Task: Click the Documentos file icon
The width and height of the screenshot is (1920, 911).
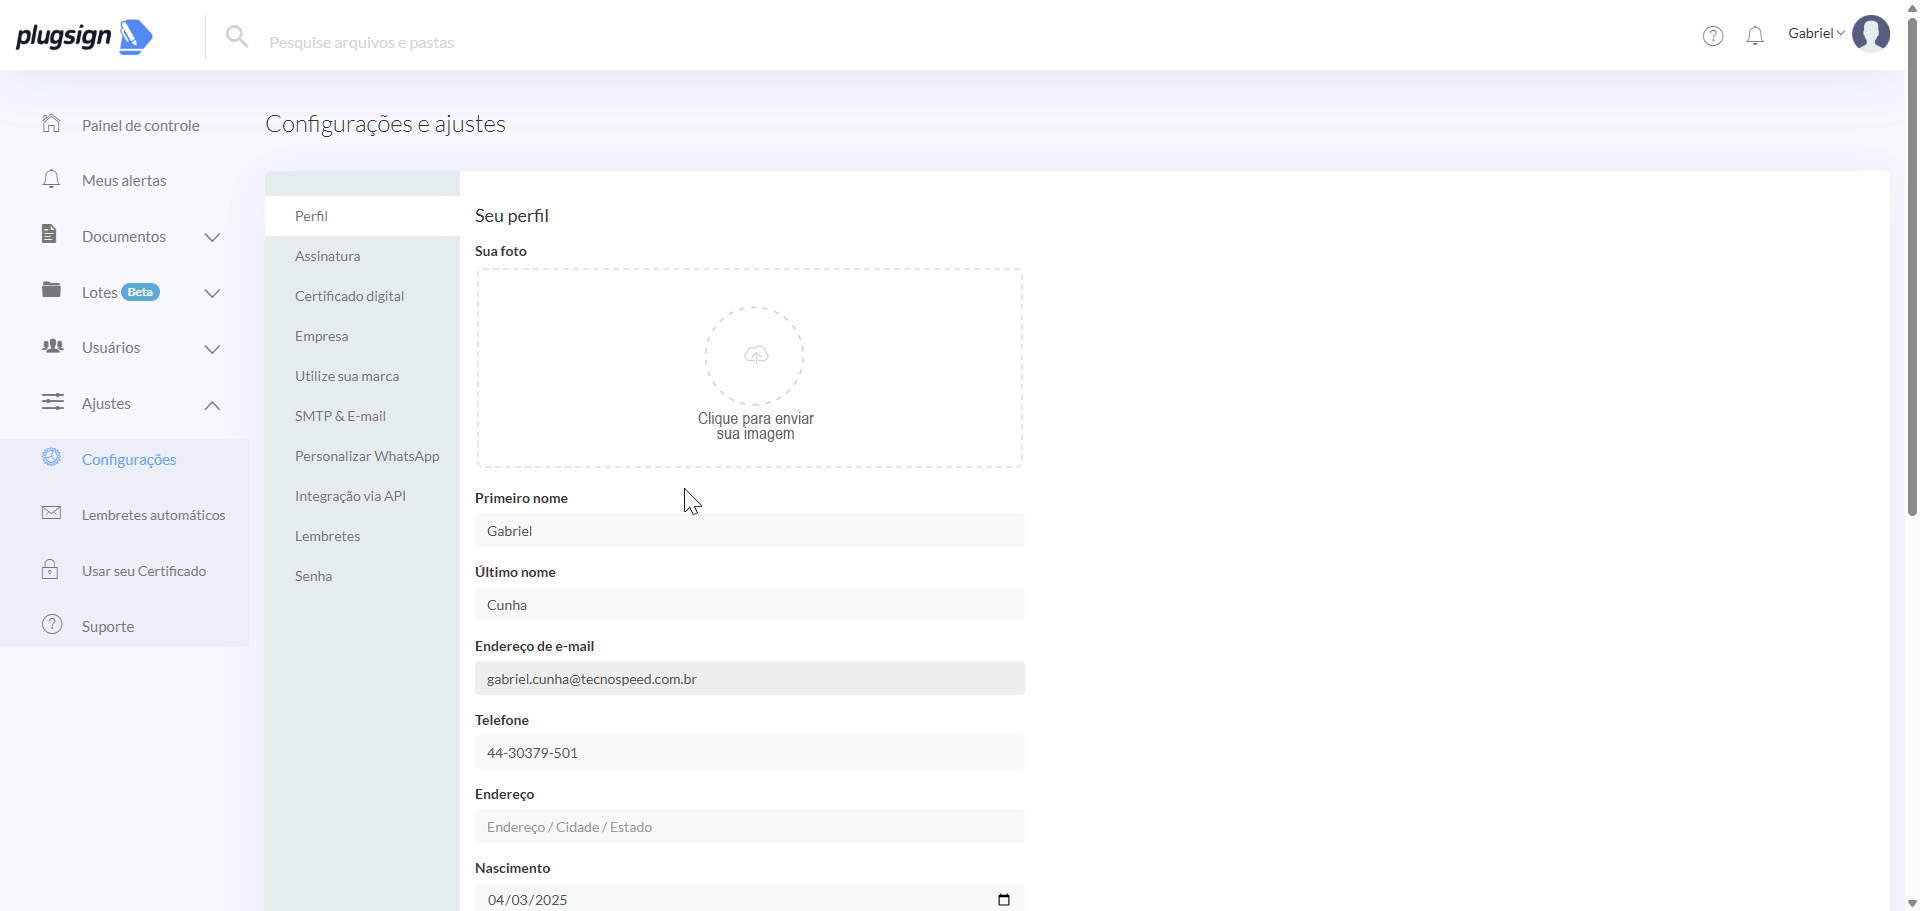Action: (x=49, y=234)
